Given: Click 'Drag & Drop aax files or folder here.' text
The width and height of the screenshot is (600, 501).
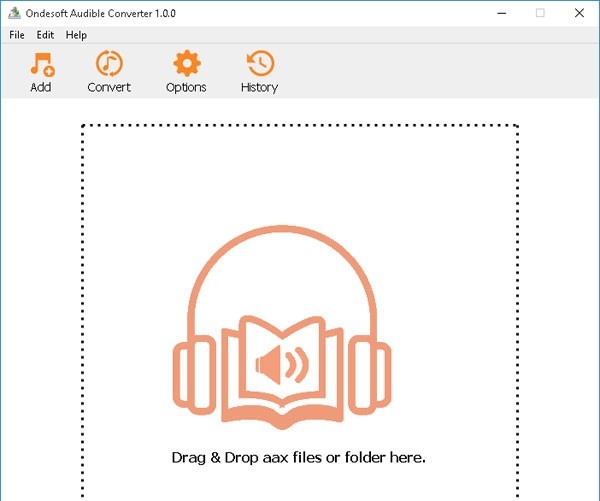Looking at the screenshot, I should point(298,457).
